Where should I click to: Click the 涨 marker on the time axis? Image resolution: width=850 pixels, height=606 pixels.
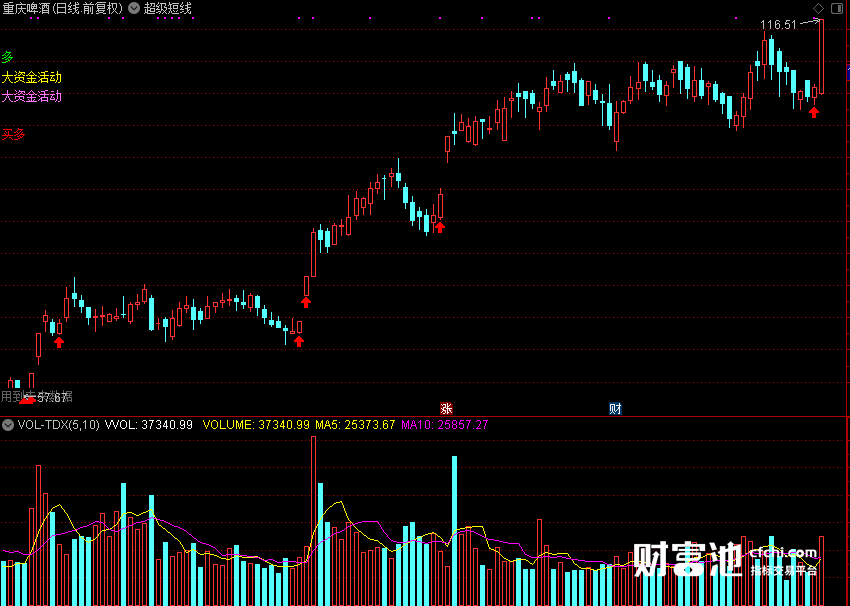(446, 409)
